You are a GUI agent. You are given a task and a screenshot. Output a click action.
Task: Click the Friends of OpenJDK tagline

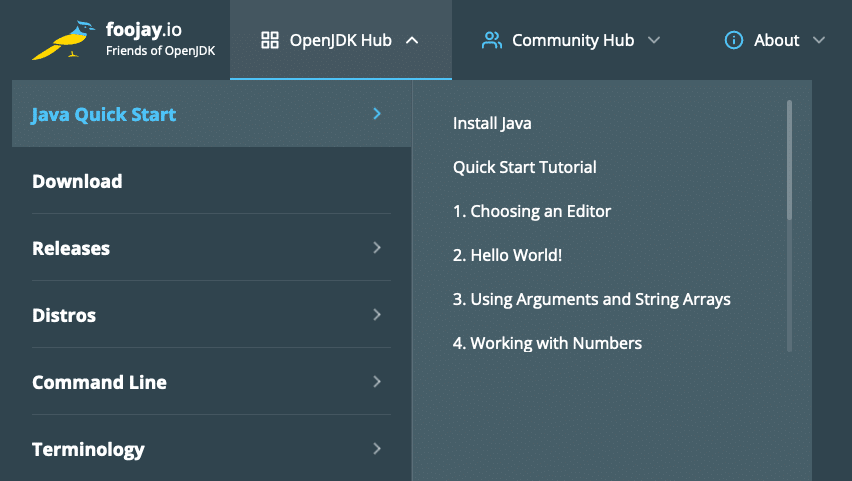(160, 51)
